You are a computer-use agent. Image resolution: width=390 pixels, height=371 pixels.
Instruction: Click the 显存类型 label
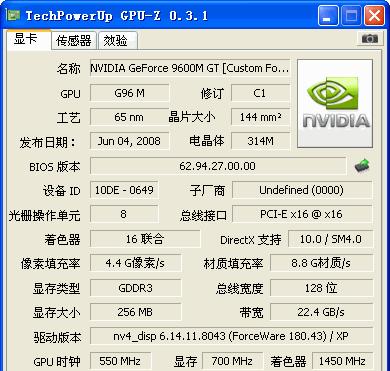tap(57, 289)
